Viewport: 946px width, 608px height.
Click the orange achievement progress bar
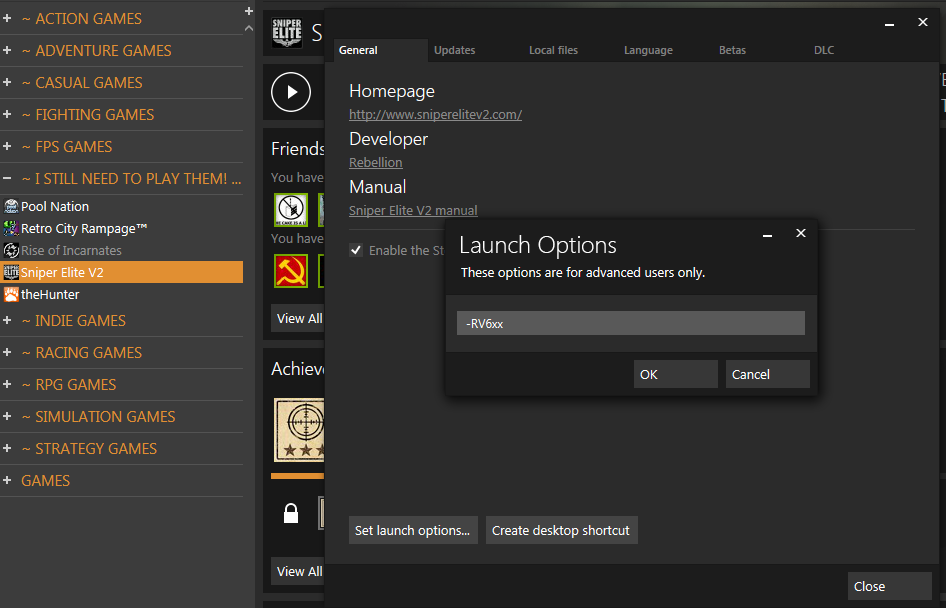coord(297,476)
